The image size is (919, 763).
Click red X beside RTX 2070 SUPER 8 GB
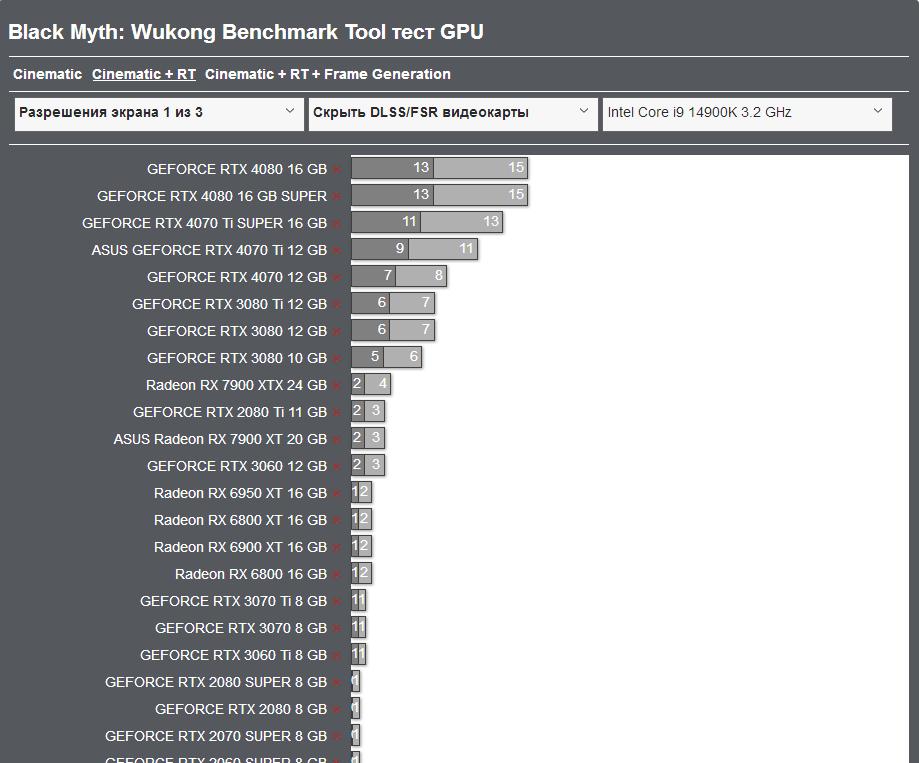click(336, 736)
